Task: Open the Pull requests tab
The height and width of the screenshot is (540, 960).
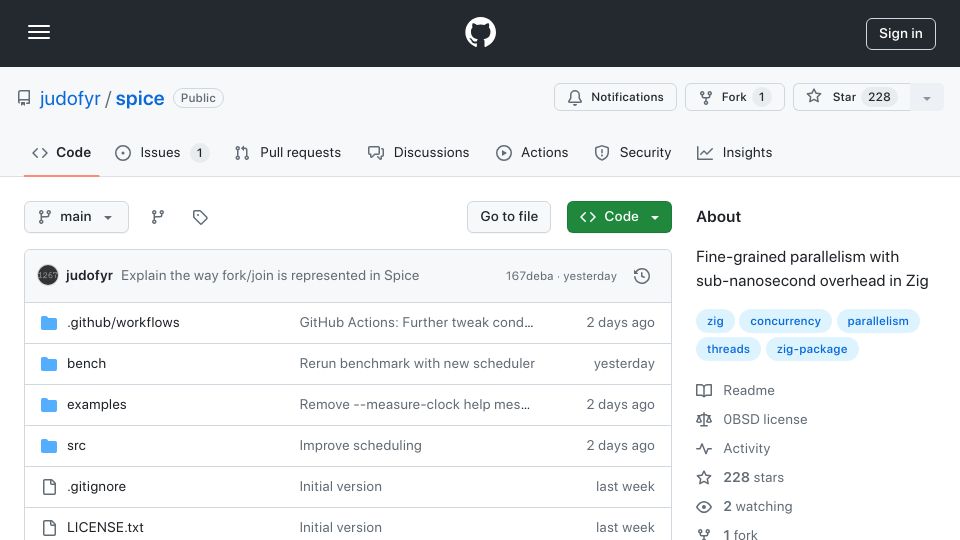Action: click(x=288, y=152)
